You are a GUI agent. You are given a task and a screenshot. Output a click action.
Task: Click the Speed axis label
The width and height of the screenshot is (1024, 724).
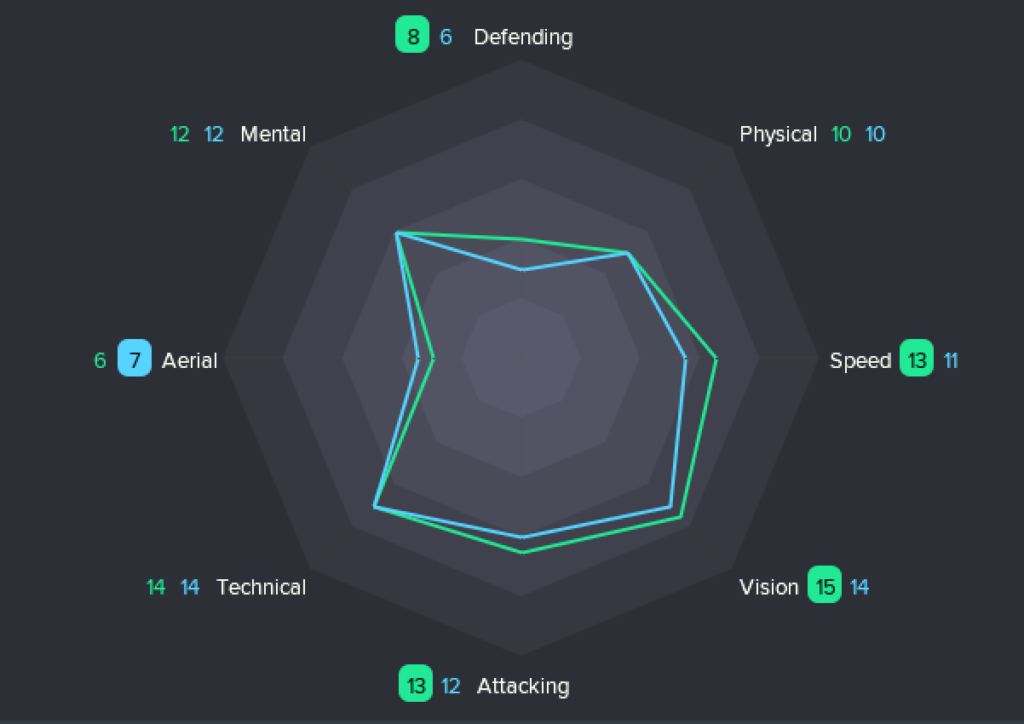[860, 360]
